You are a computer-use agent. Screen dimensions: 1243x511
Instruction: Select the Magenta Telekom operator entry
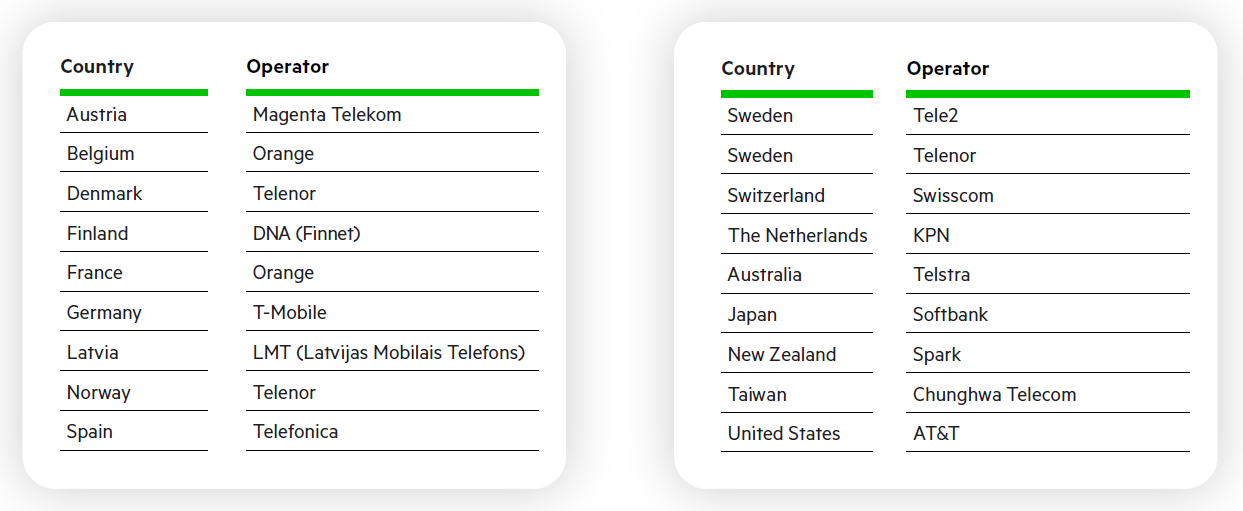[327, 115]
